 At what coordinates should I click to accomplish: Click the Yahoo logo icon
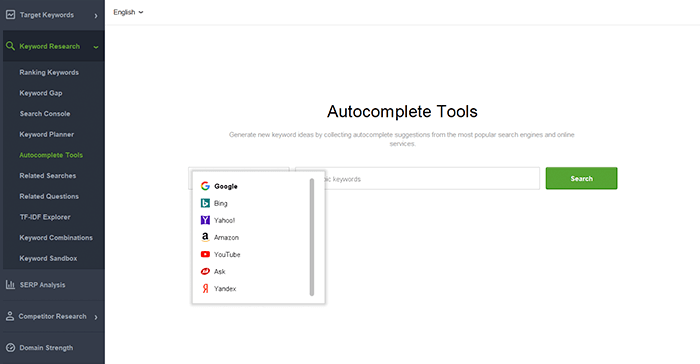(x=205, y=220)
